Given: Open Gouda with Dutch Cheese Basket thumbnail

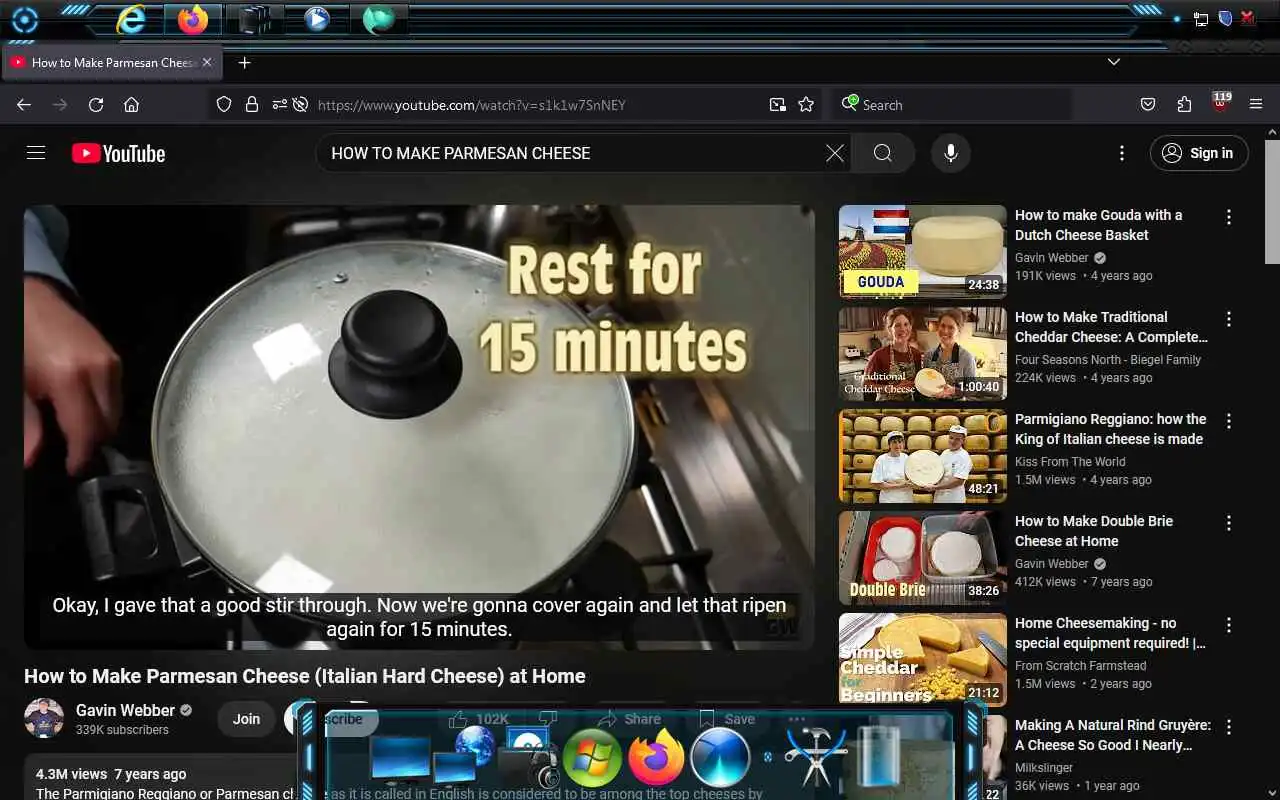Looking at the screenshot, I should point(922,252).
